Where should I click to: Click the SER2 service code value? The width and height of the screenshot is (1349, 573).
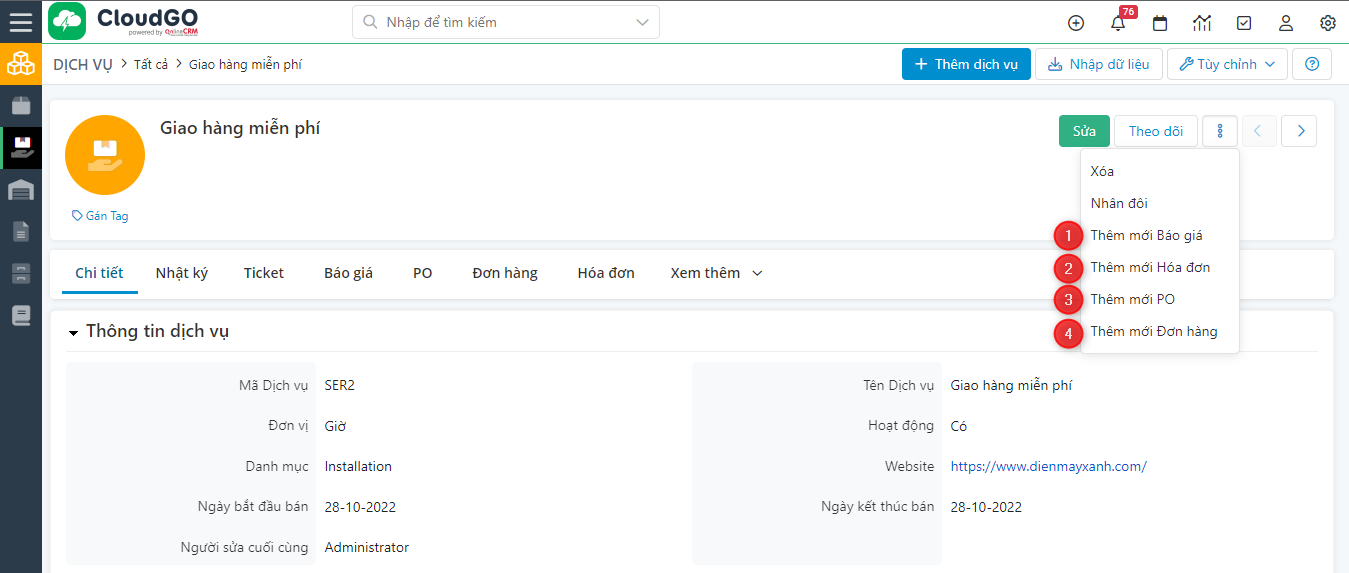[x=340, y=385]
